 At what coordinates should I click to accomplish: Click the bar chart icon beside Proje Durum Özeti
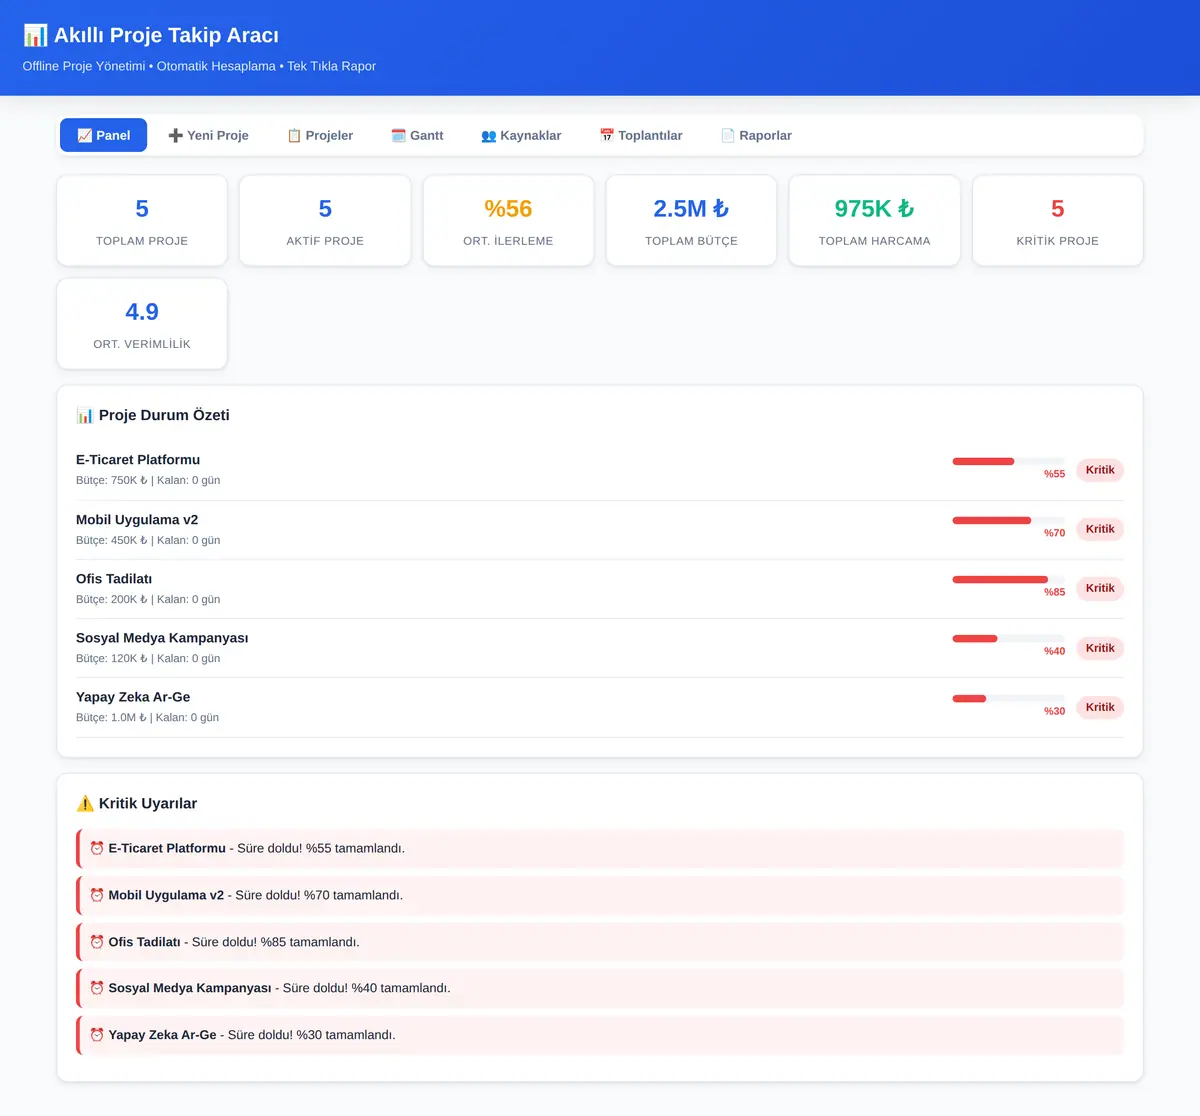(85, 415)
